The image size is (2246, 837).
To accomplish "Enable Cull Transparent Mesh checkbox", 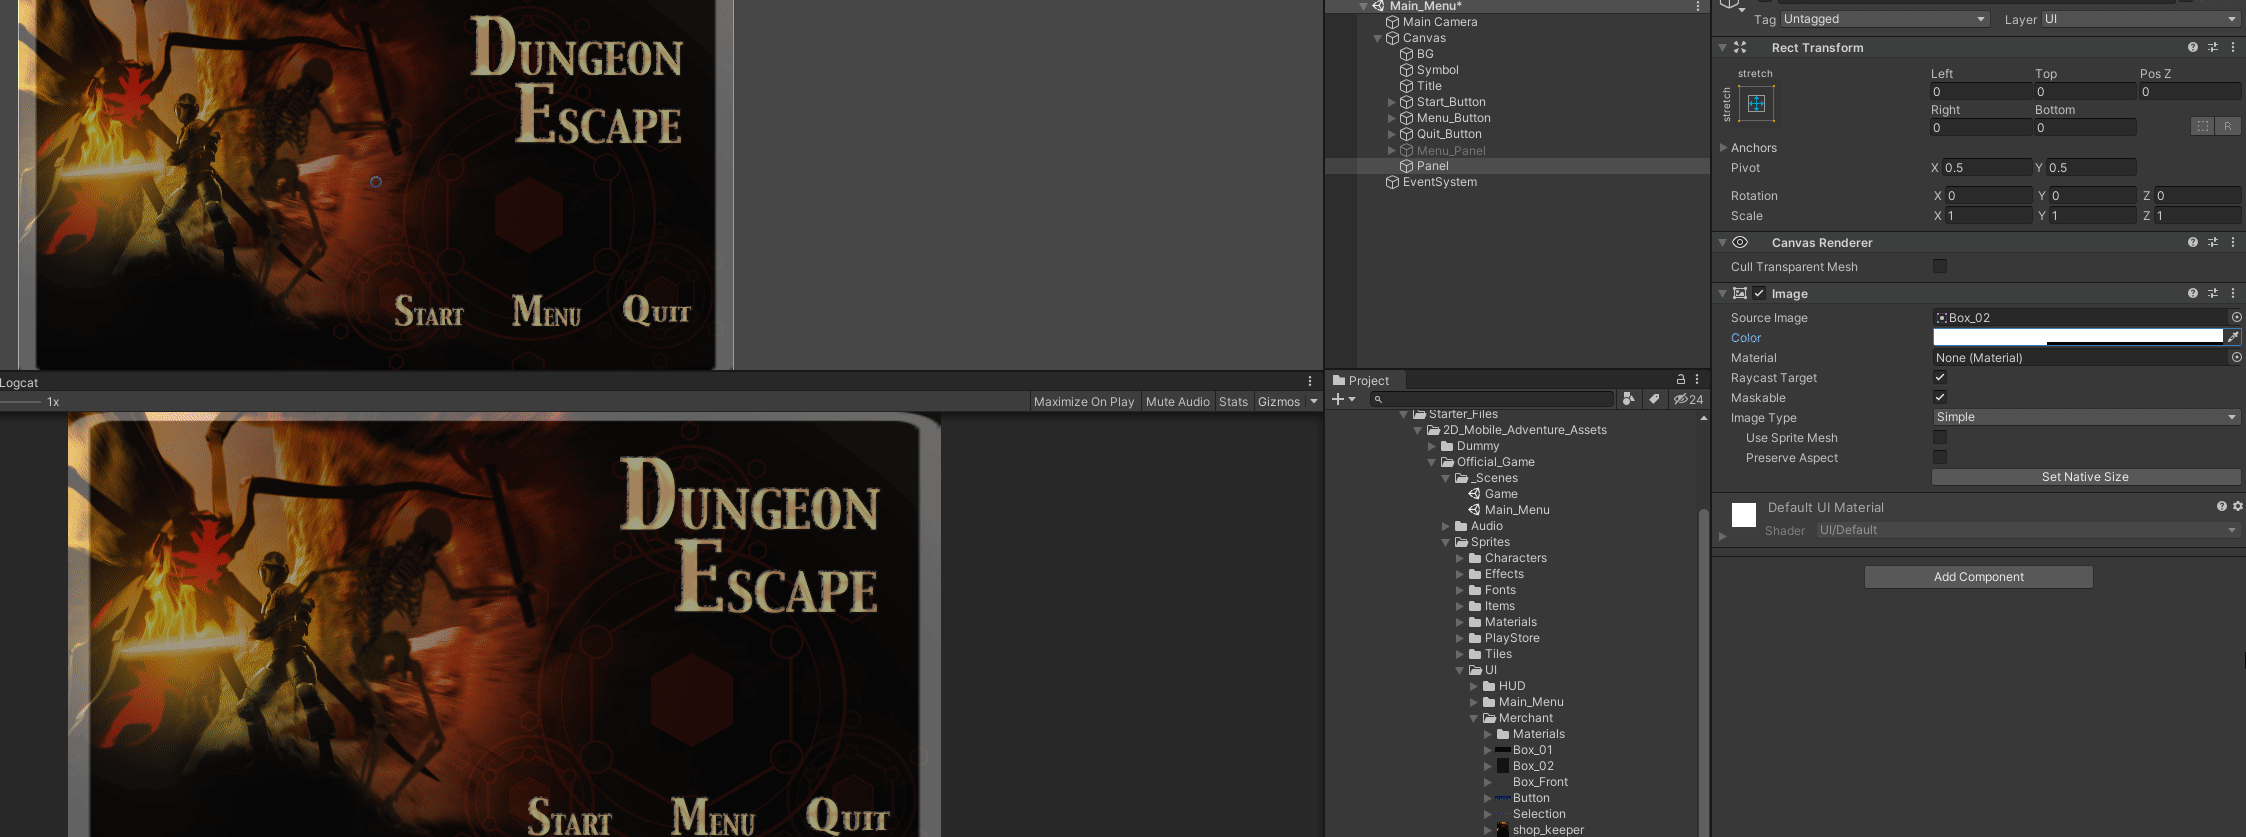I will click(x=1940, y=266).
